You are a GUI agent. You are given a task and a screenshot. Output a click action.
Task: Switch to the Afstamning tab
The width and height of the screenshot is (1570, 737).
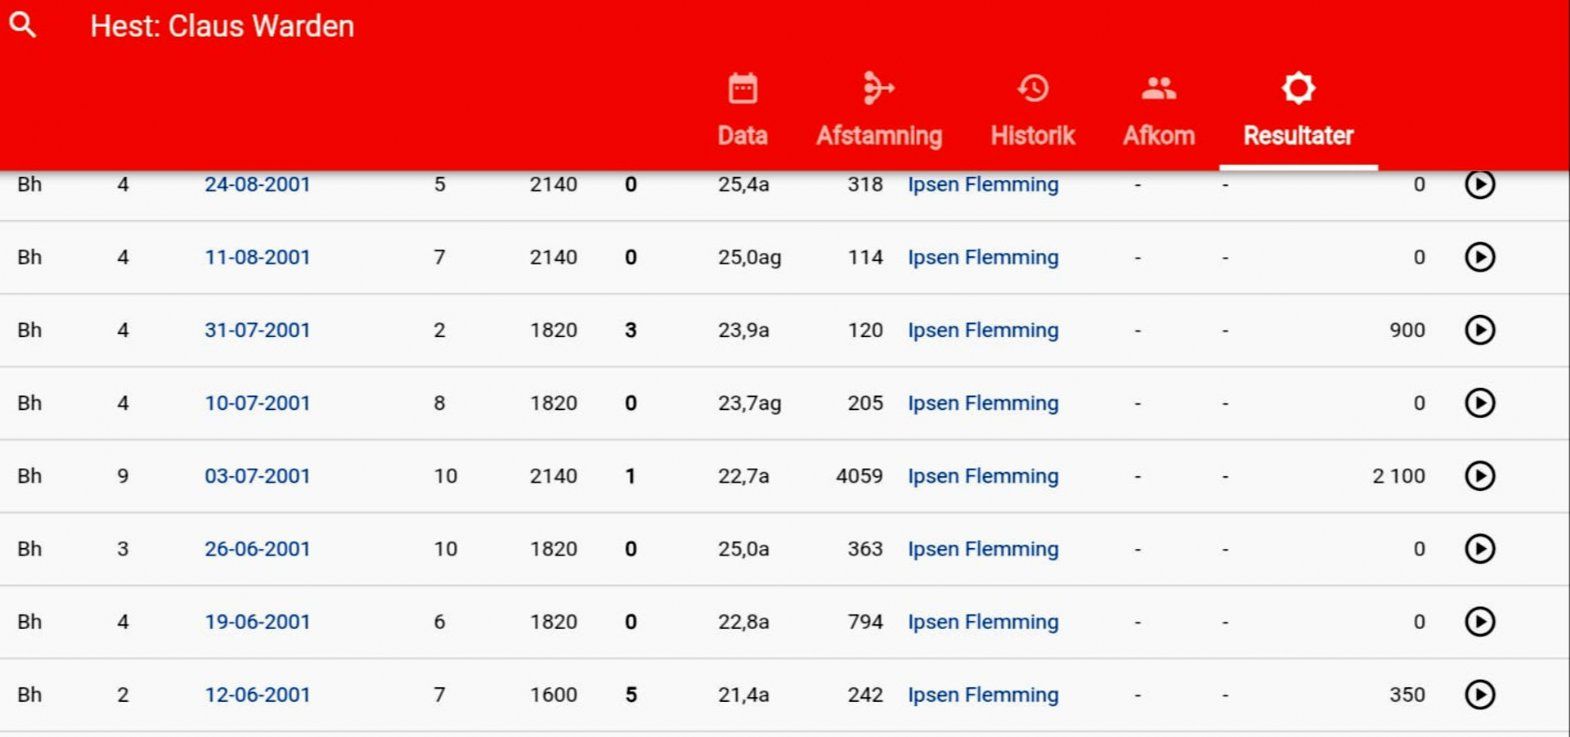click(x=878, y=111)
